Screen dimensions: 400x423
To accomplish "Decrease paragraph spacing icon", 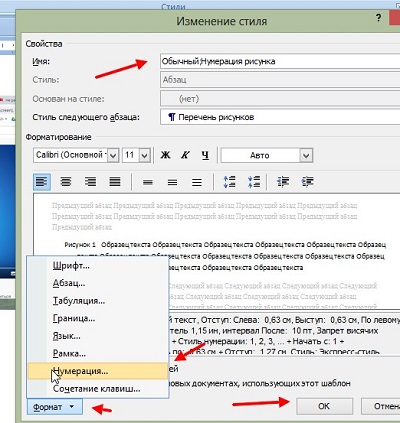I will [254, 182].
